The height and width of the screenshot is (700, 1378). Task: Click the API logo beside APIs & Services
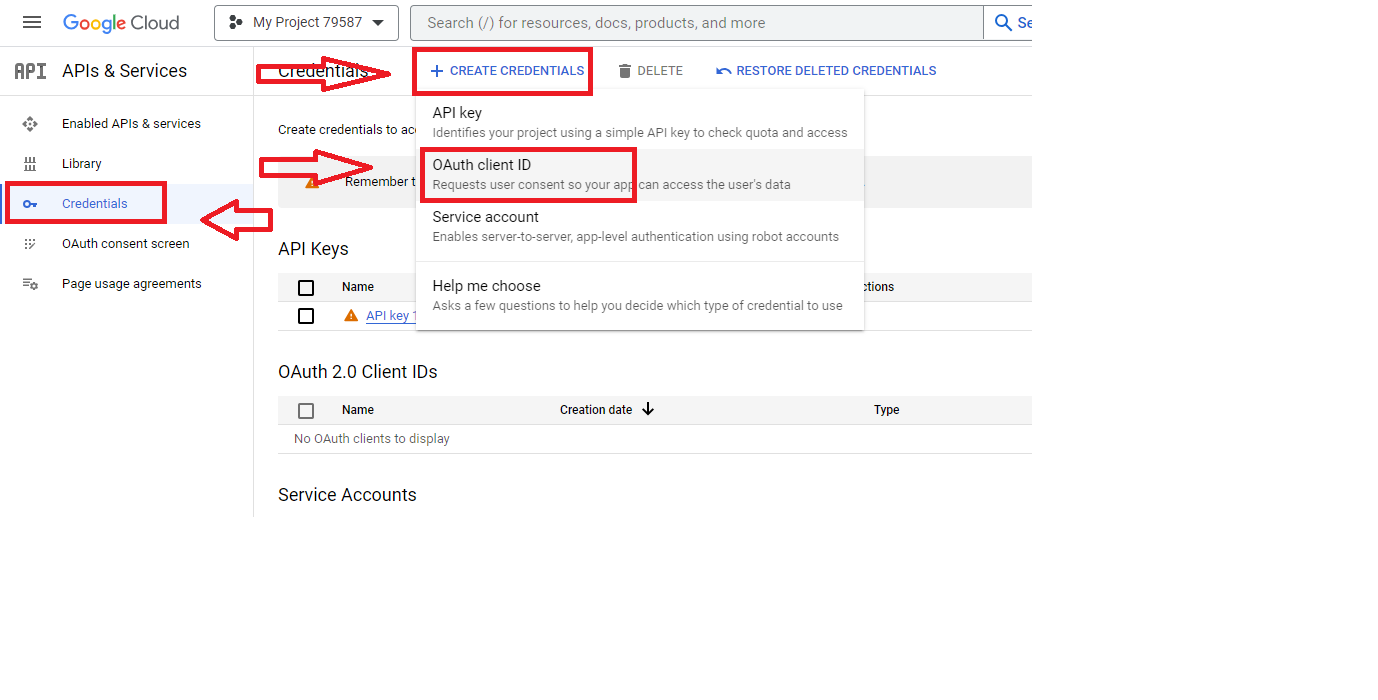coord(30,71)
